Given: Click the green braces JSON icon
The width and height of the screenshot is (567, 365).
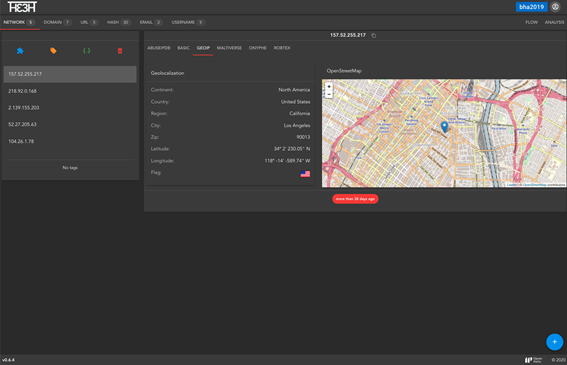Looking at the screenshot, I should [86, 51].
